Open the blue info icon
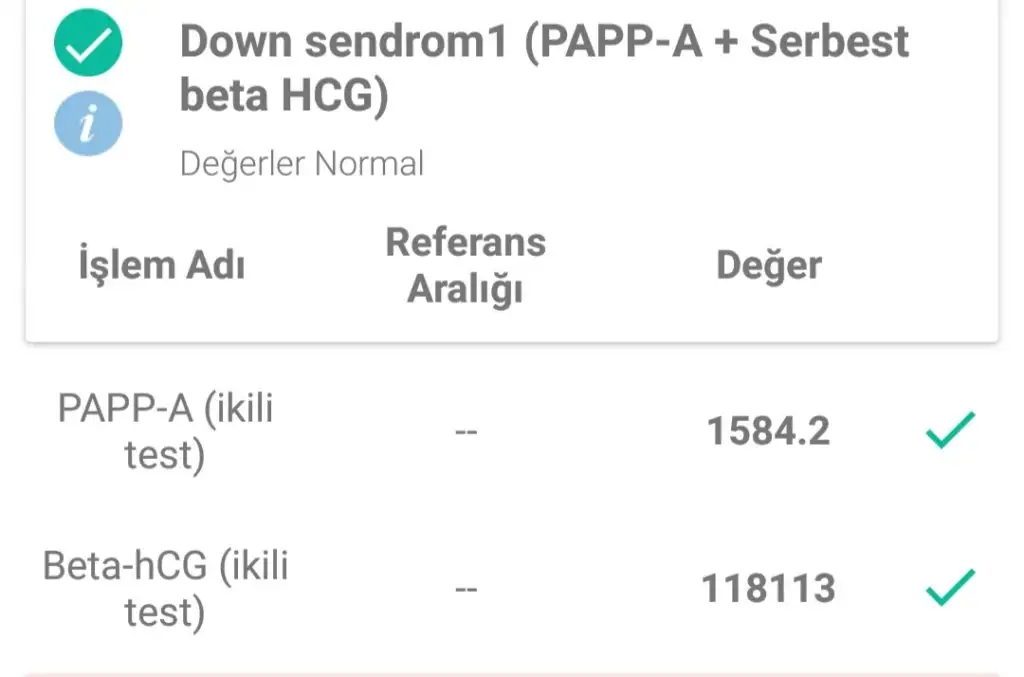The width and height of the screenshot is (1024, 677). click(88, 125)
